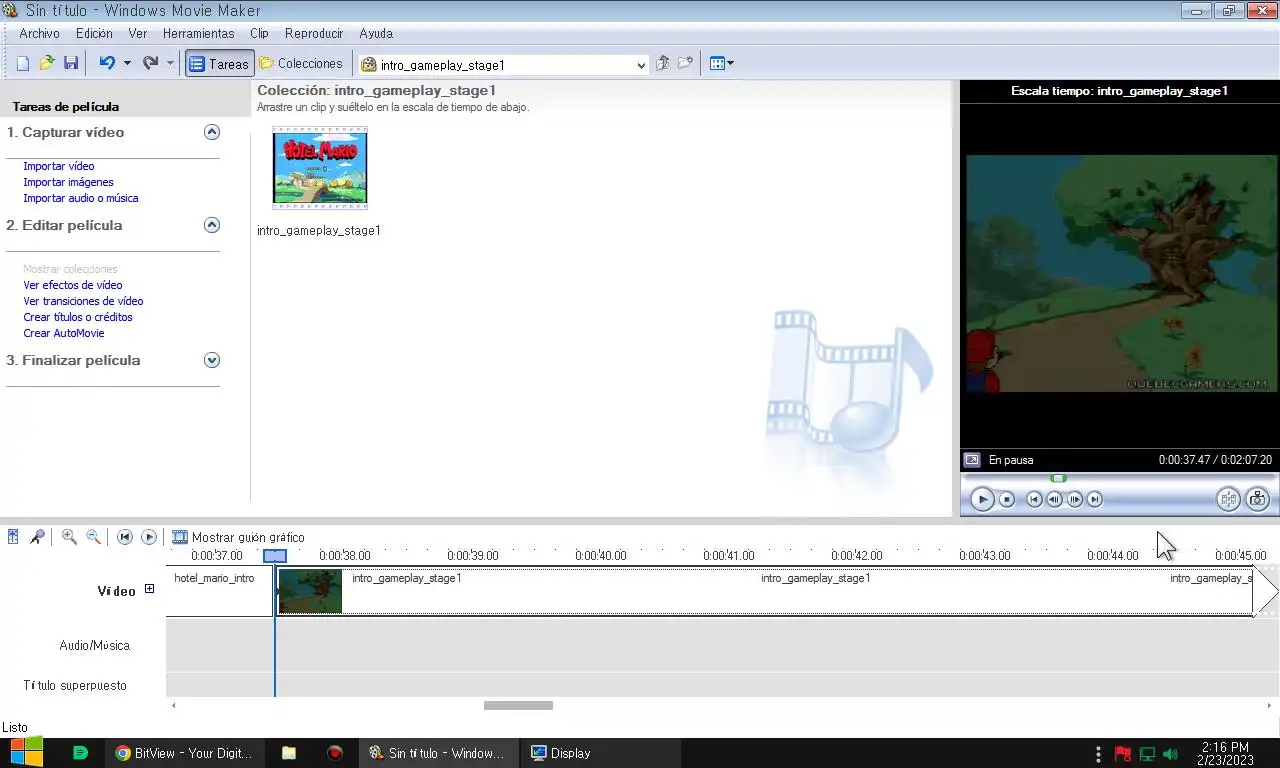1280x768 pixels.
Task: Click Crear AutoMovie link
Action: click(64, 333)
